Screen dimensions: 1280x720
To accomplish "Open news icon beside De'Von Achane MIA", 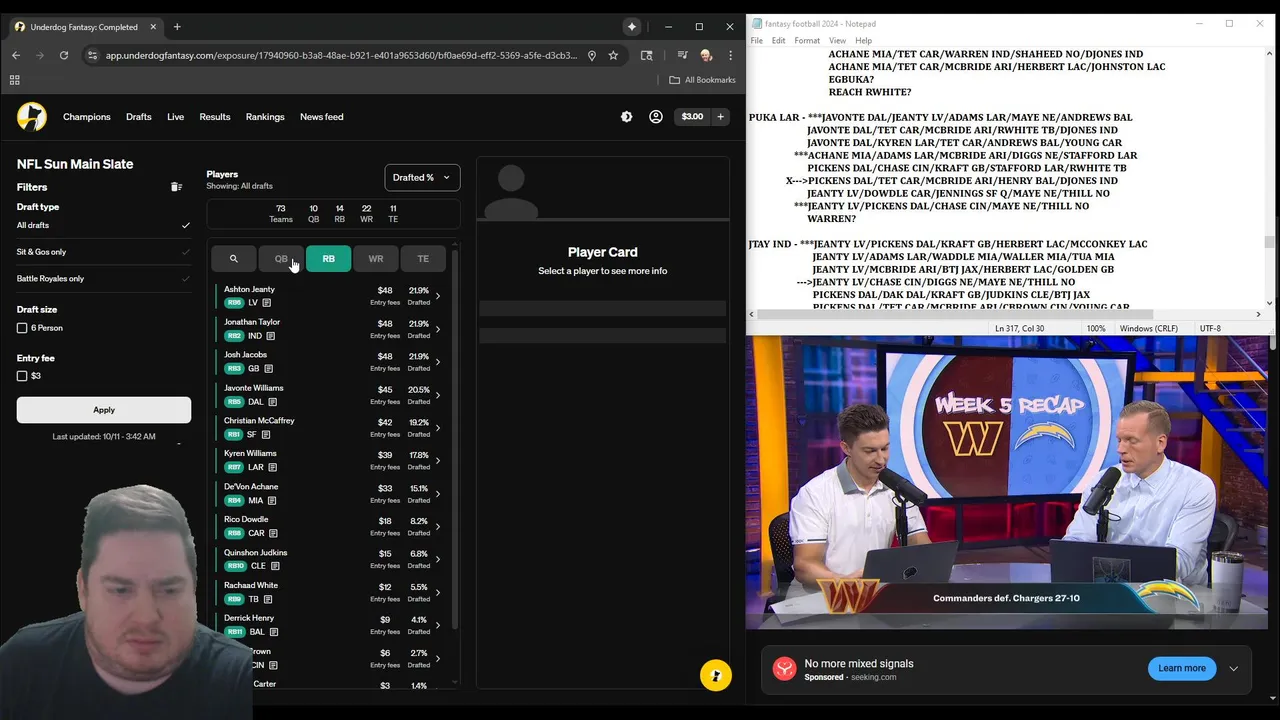I will (271, 500).
